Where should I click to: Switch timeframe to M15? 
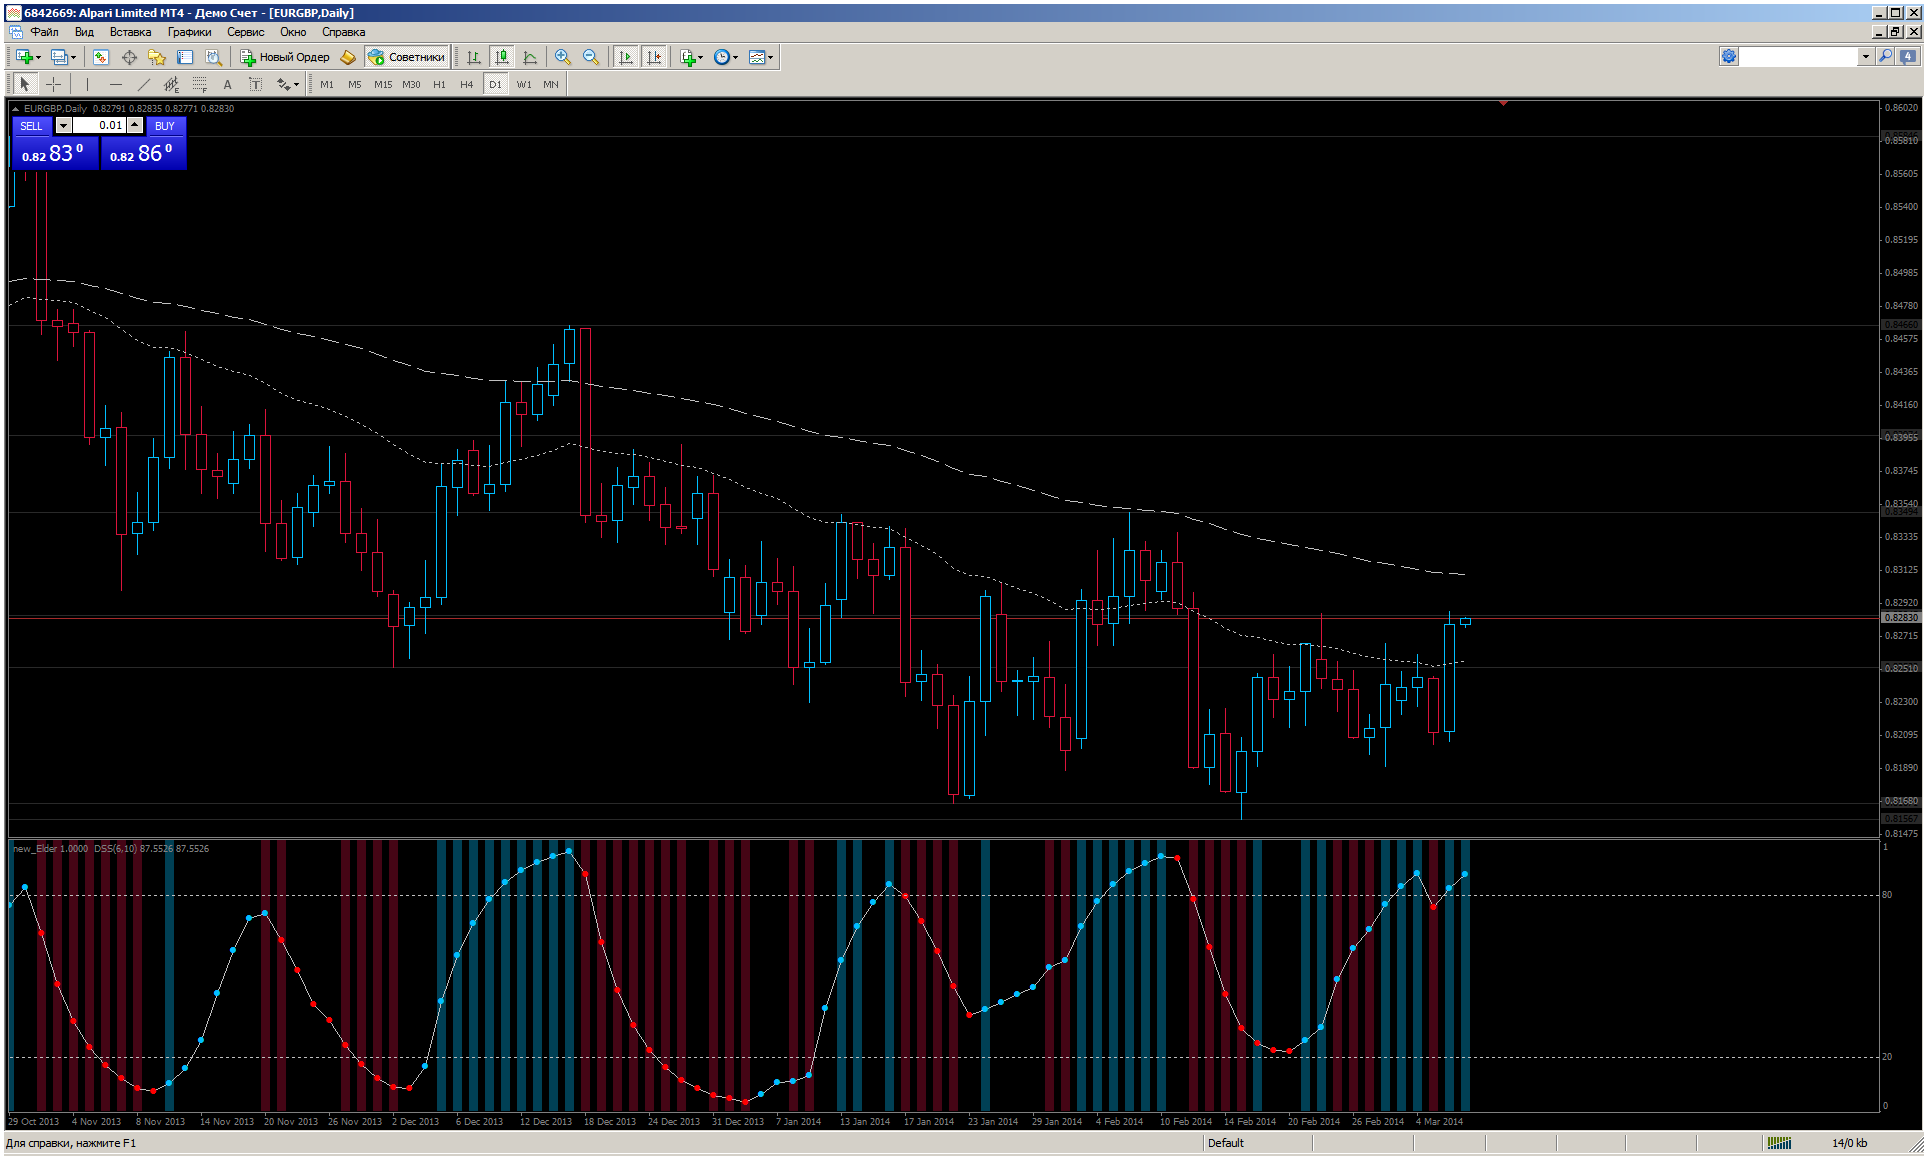pyautogui.click(x=383, y=84)
